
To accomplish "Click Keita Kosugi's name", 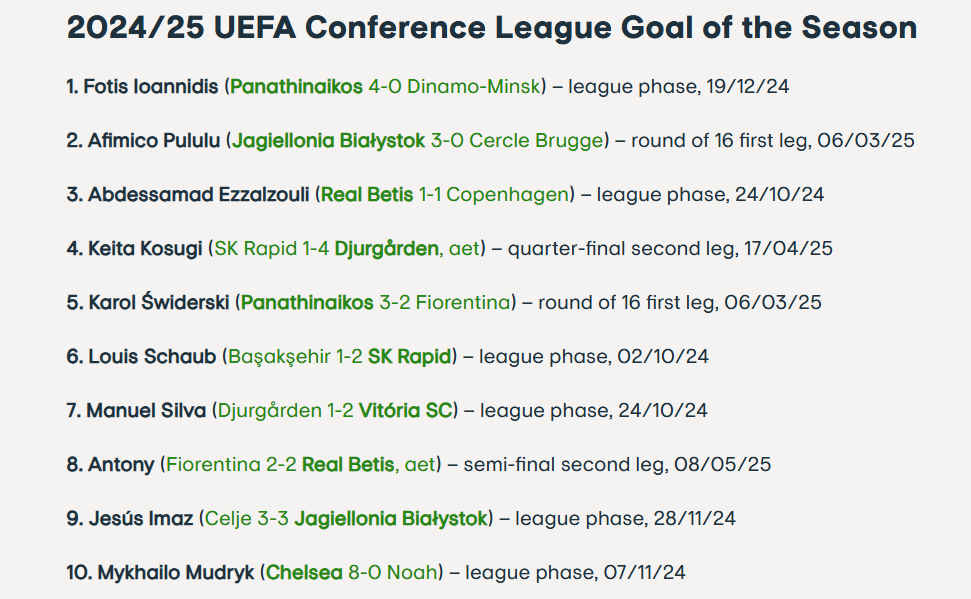I will point(146,248).
